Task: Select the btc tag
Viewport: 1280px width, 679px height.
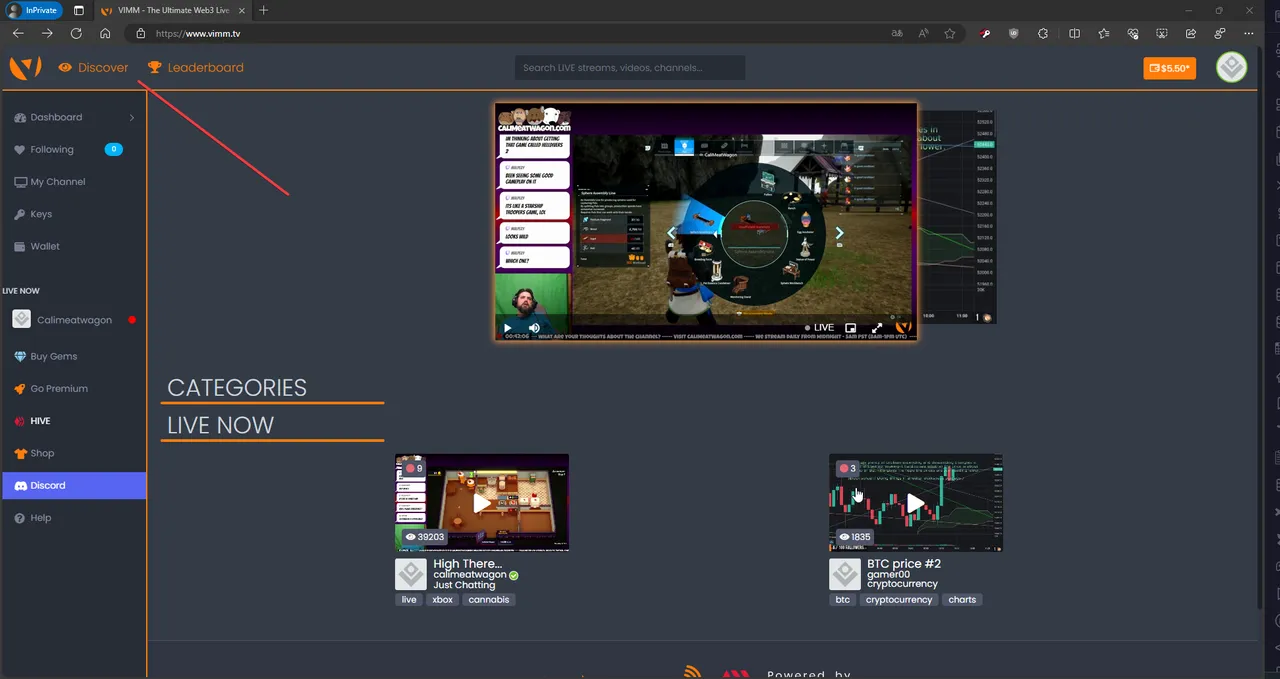Action: point(843,600)
